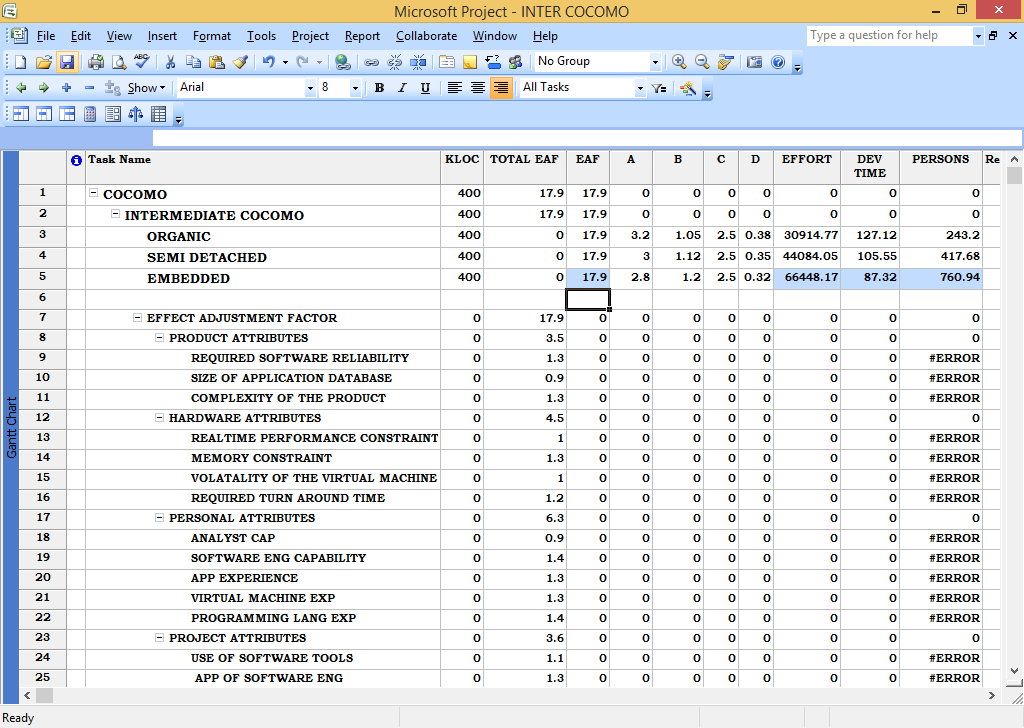Click the Copy Picture icon
This screenshot has height=728, width=1024.
pyautogui.click(x=757, y=61)
